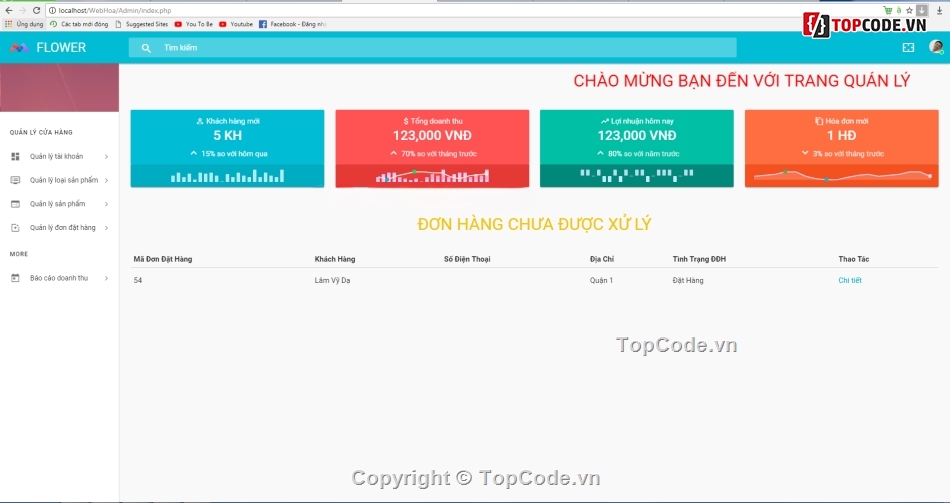Image resolution: width=950 pixels, height=503 pixels.
Task: Click the Số Điện Thoại column header
Action: 467,259
